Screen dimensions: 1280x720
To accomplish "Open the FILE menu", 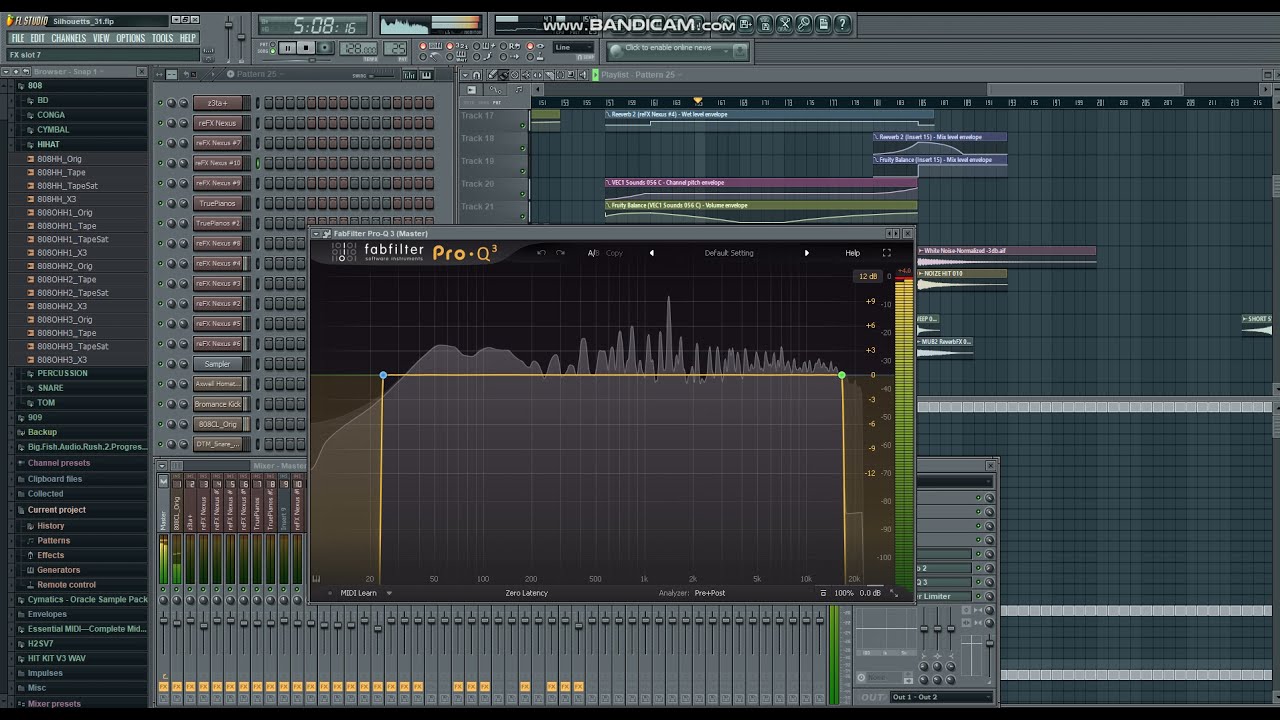I will 17,38.
